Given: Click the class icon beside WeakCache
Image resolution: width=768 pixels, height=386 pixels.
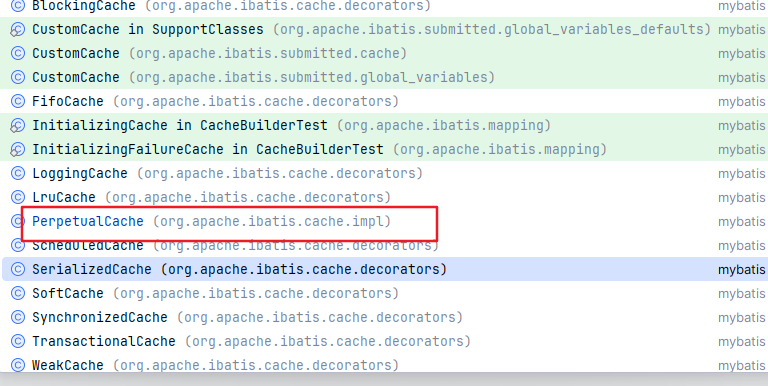Looking at the screenshot, I should pos(18,365).
